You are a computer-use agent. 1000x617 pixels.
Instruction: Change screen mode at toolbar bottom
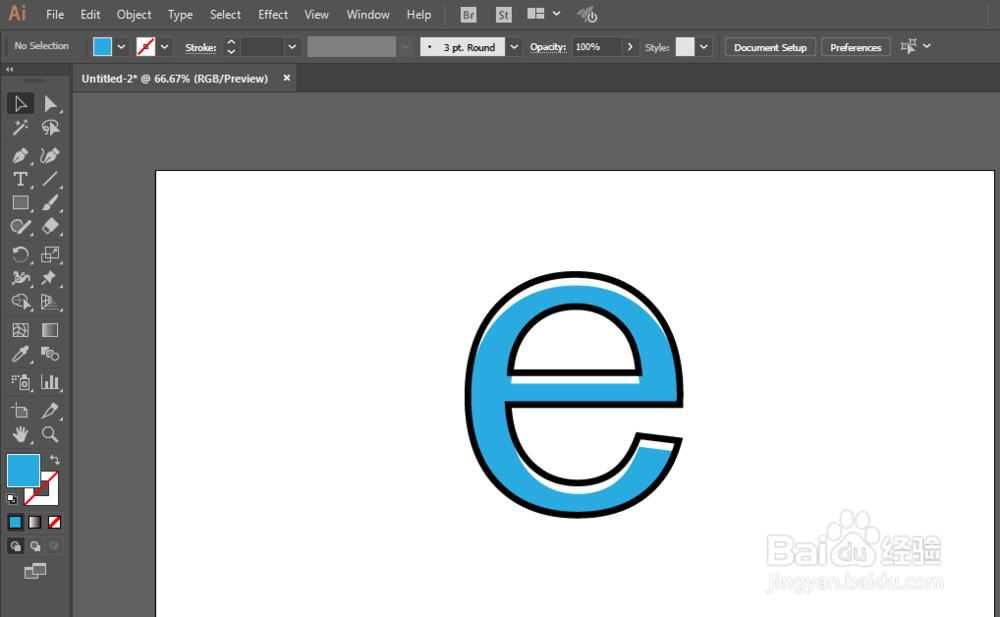(x=35, y=571)
